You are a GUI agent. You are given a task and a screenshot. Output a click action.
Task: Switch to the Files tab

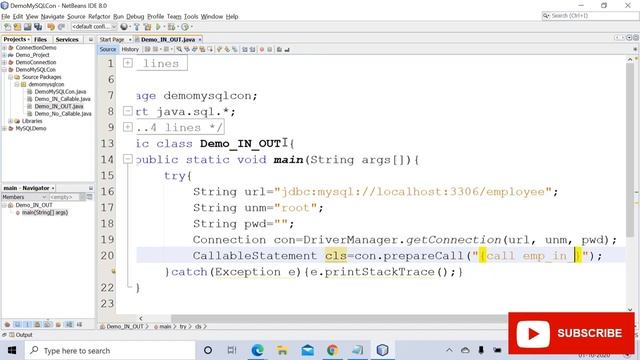point(40,40)
